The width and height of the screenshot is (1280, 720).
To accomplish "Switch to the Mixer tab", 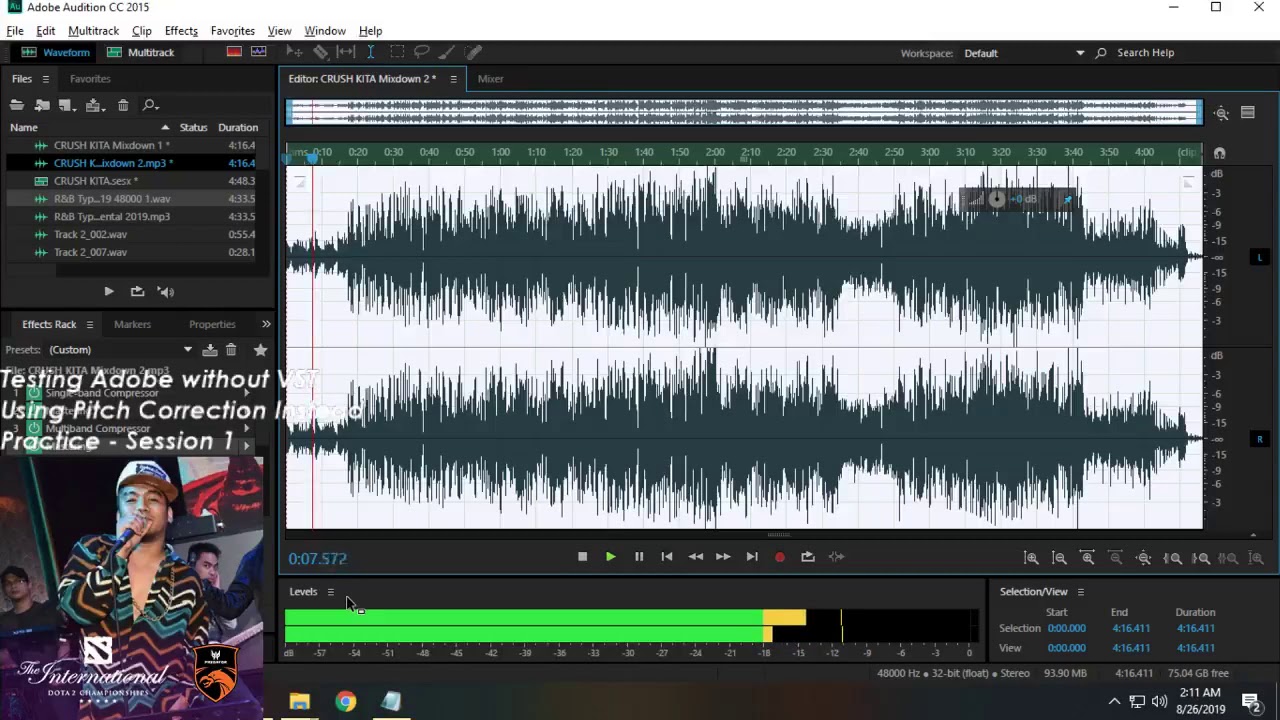I will tap(490, 79).
